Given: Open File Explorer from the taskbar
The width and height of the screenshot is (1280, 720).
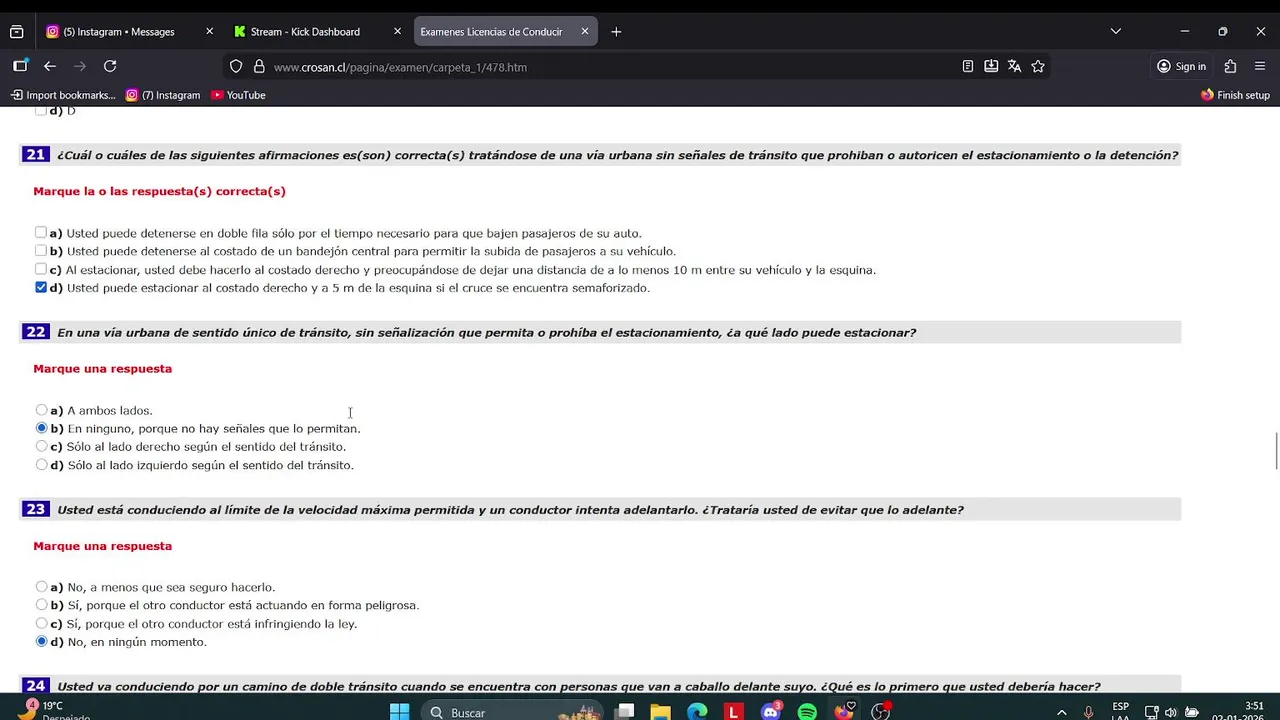Looking at the screenshot, I should point(660,712).
